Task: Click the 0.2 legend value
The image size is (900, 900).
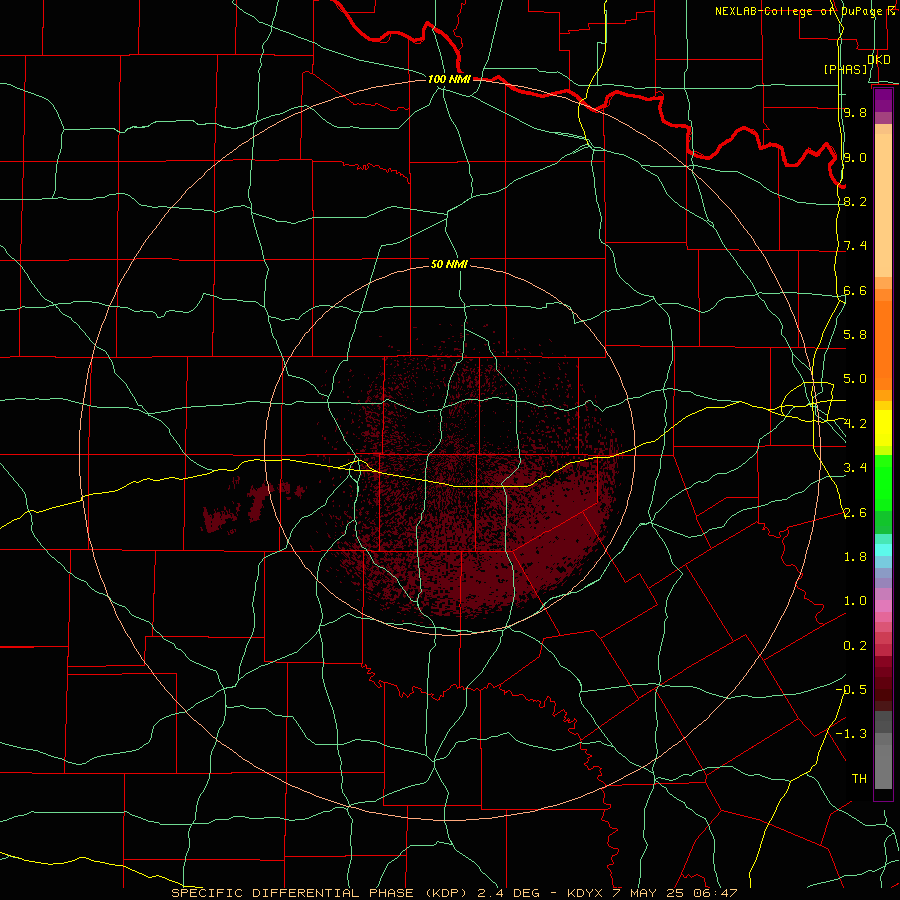Action: click(x=855, y=646)
